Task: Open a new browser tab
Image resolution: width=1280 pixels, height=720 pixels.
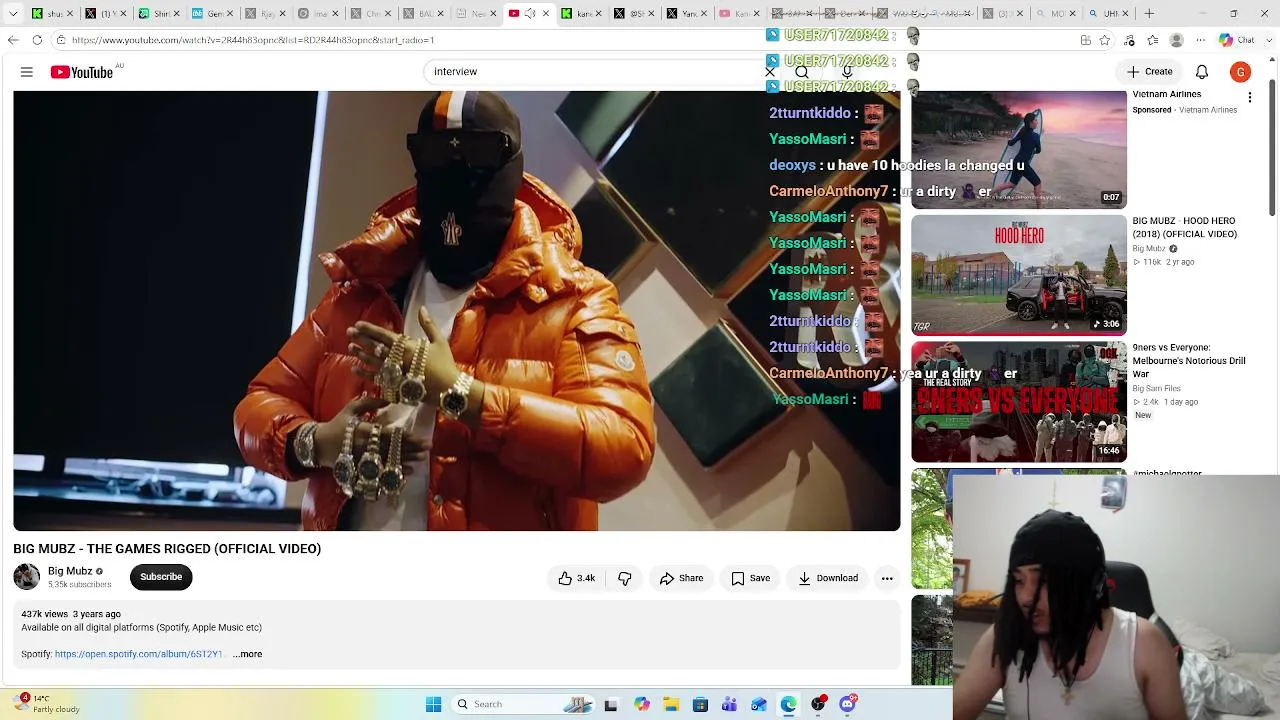Action: click(1149, 14)
